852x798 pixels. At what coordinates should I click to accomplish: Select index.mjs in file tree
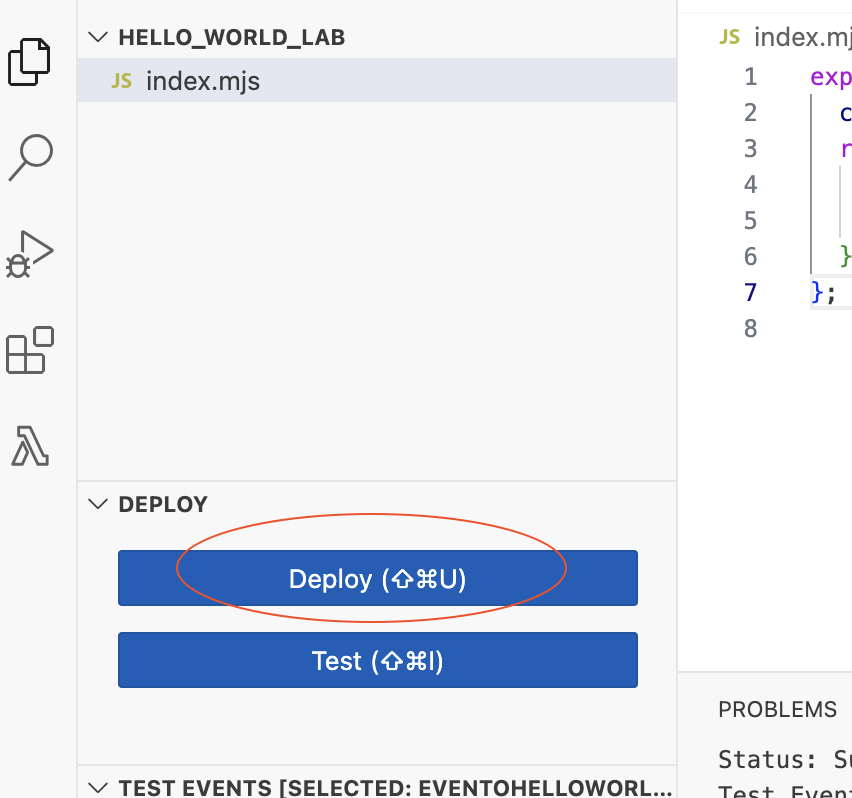(x=377, y=80)
